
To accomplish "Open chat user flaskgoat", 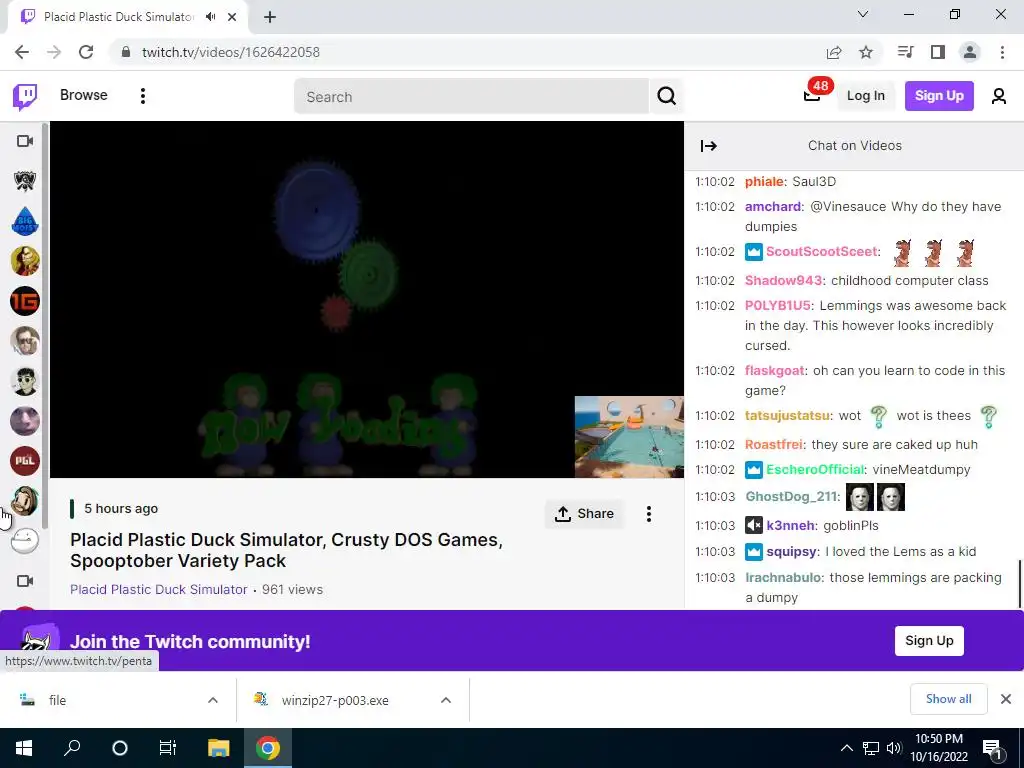I will [775, 371].
